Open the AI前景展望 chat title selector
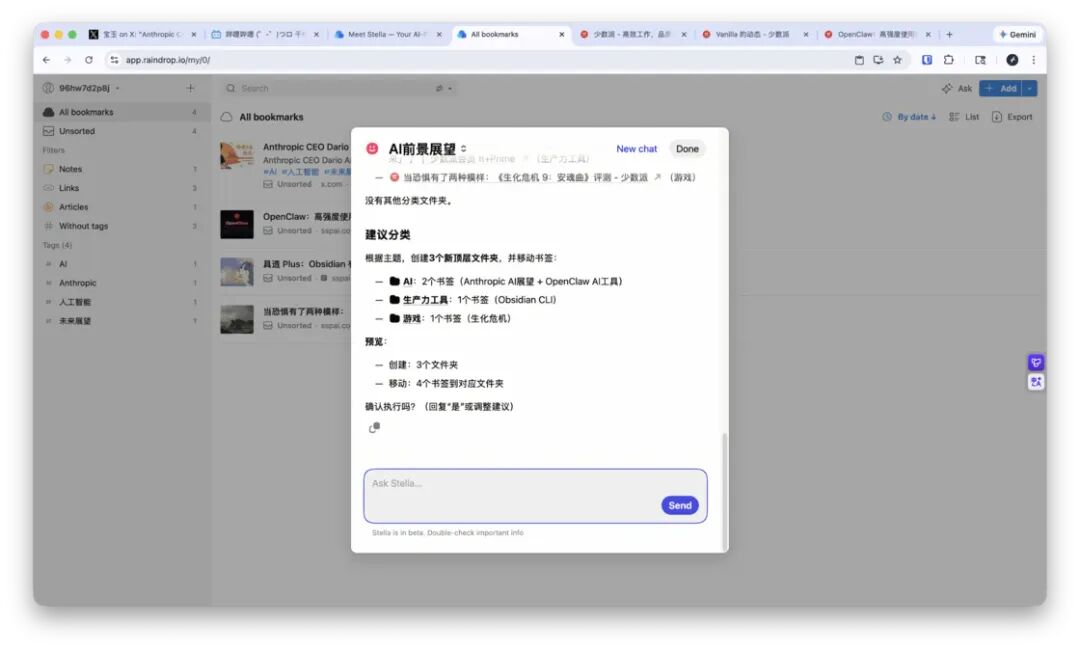Viewport: 1080px width, 650px height. point(427,149)
